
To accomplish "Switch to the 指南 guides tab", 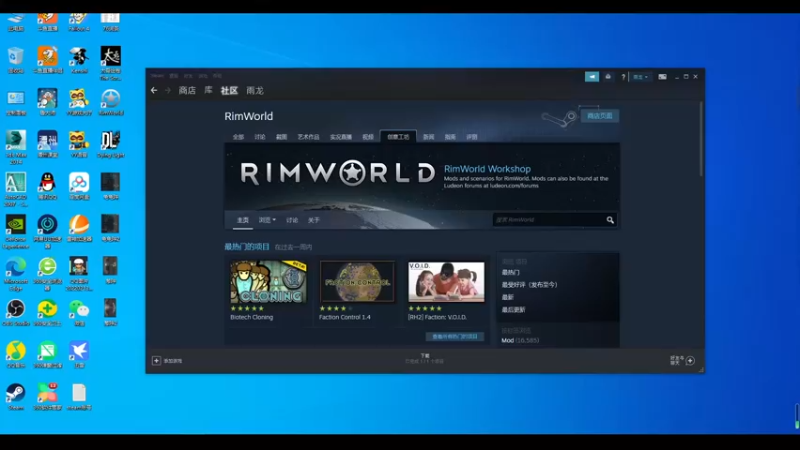I will (x=450, y=137).
